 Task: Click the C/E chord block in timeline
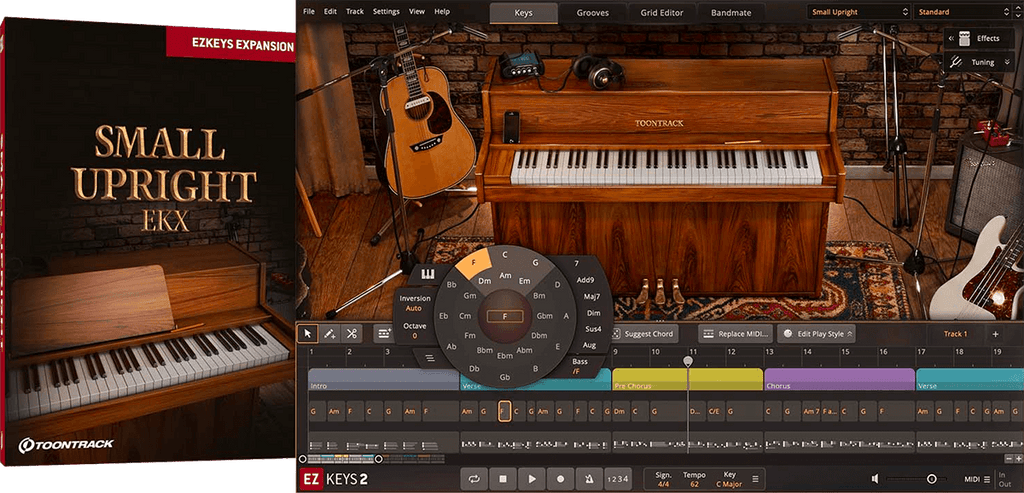click(715, 411)
